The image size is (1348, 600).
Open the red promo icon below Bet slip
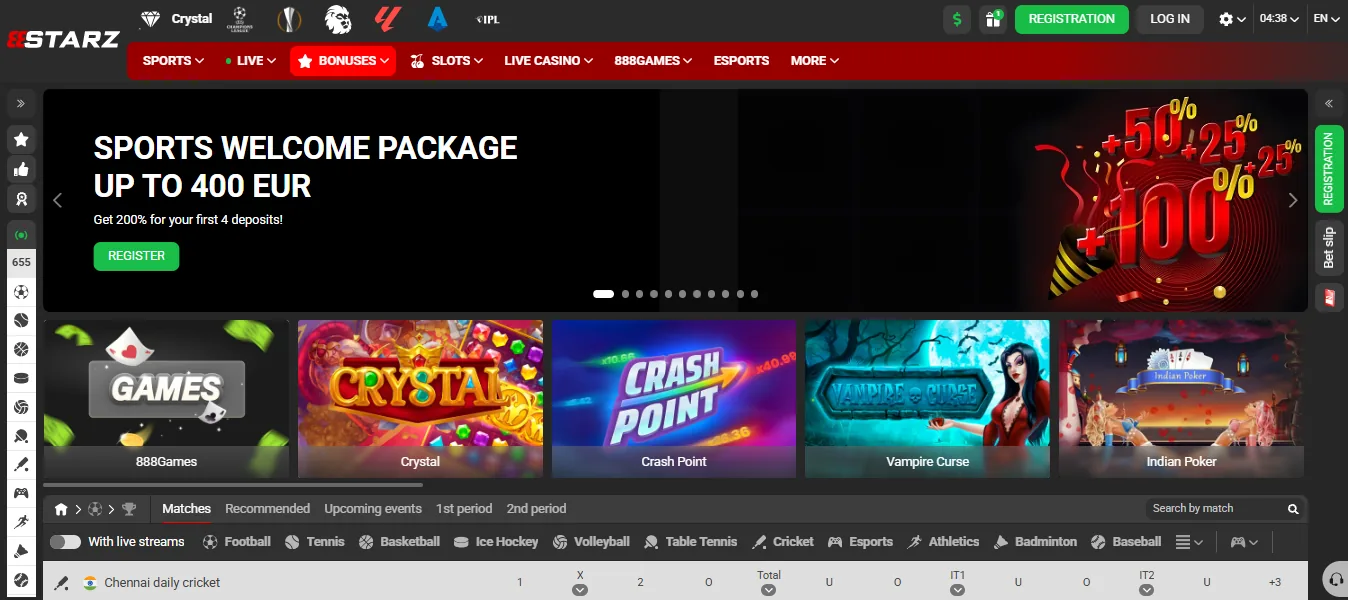1329,297
